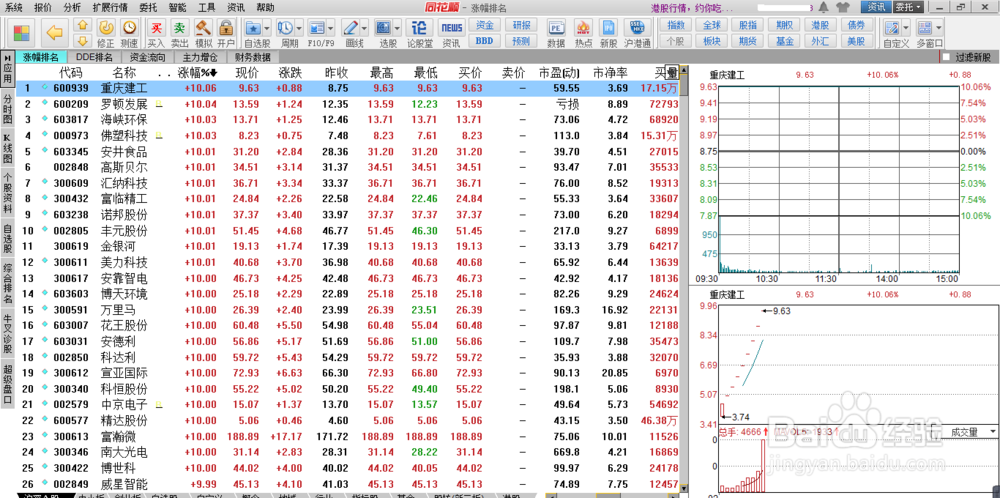Expand the 周期 dropdown arrow

298,28
